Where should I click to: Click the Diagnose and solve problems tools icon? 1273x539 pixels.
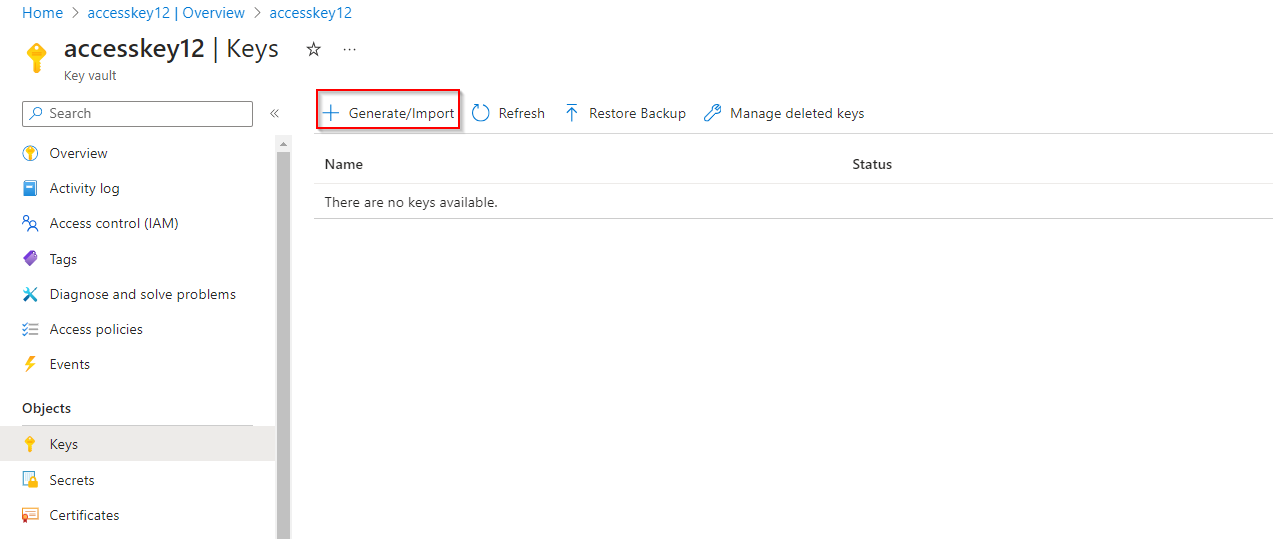[x=30, y=294]
